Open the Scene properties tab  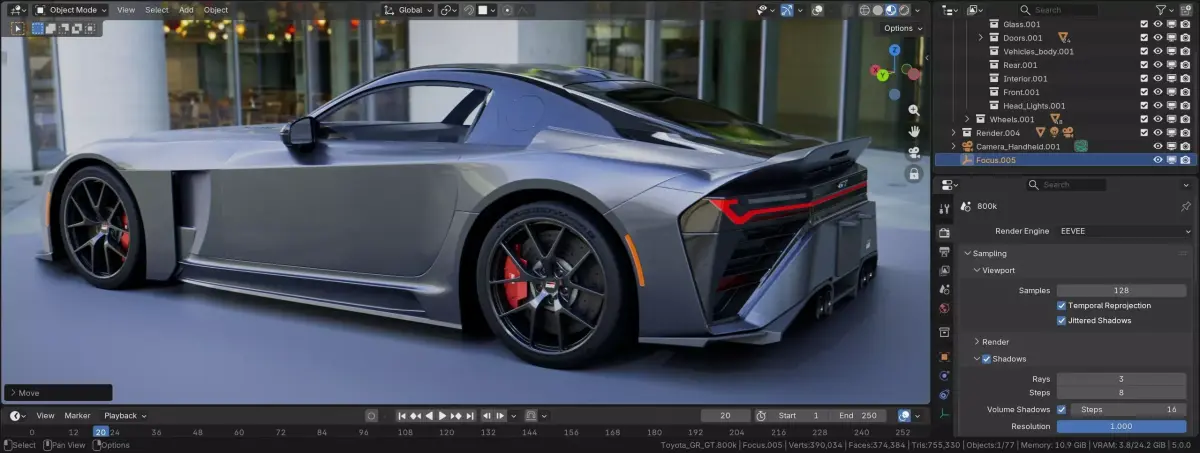[x=944, y=290]
